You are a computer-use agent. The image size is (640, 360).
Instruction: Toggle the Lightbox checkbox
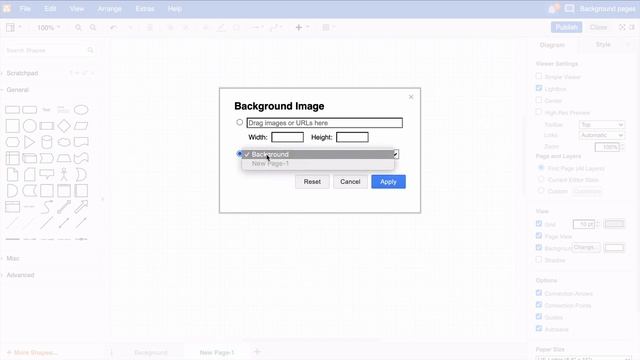pyautogui.click(x=539, y=88)
